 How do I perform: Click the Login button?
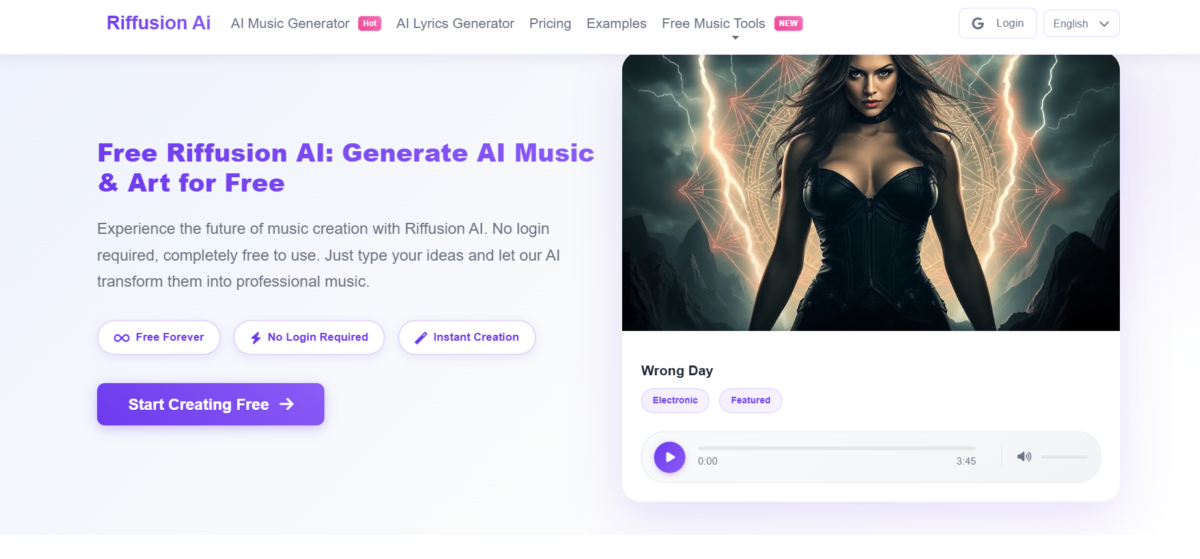coord(997,23)
